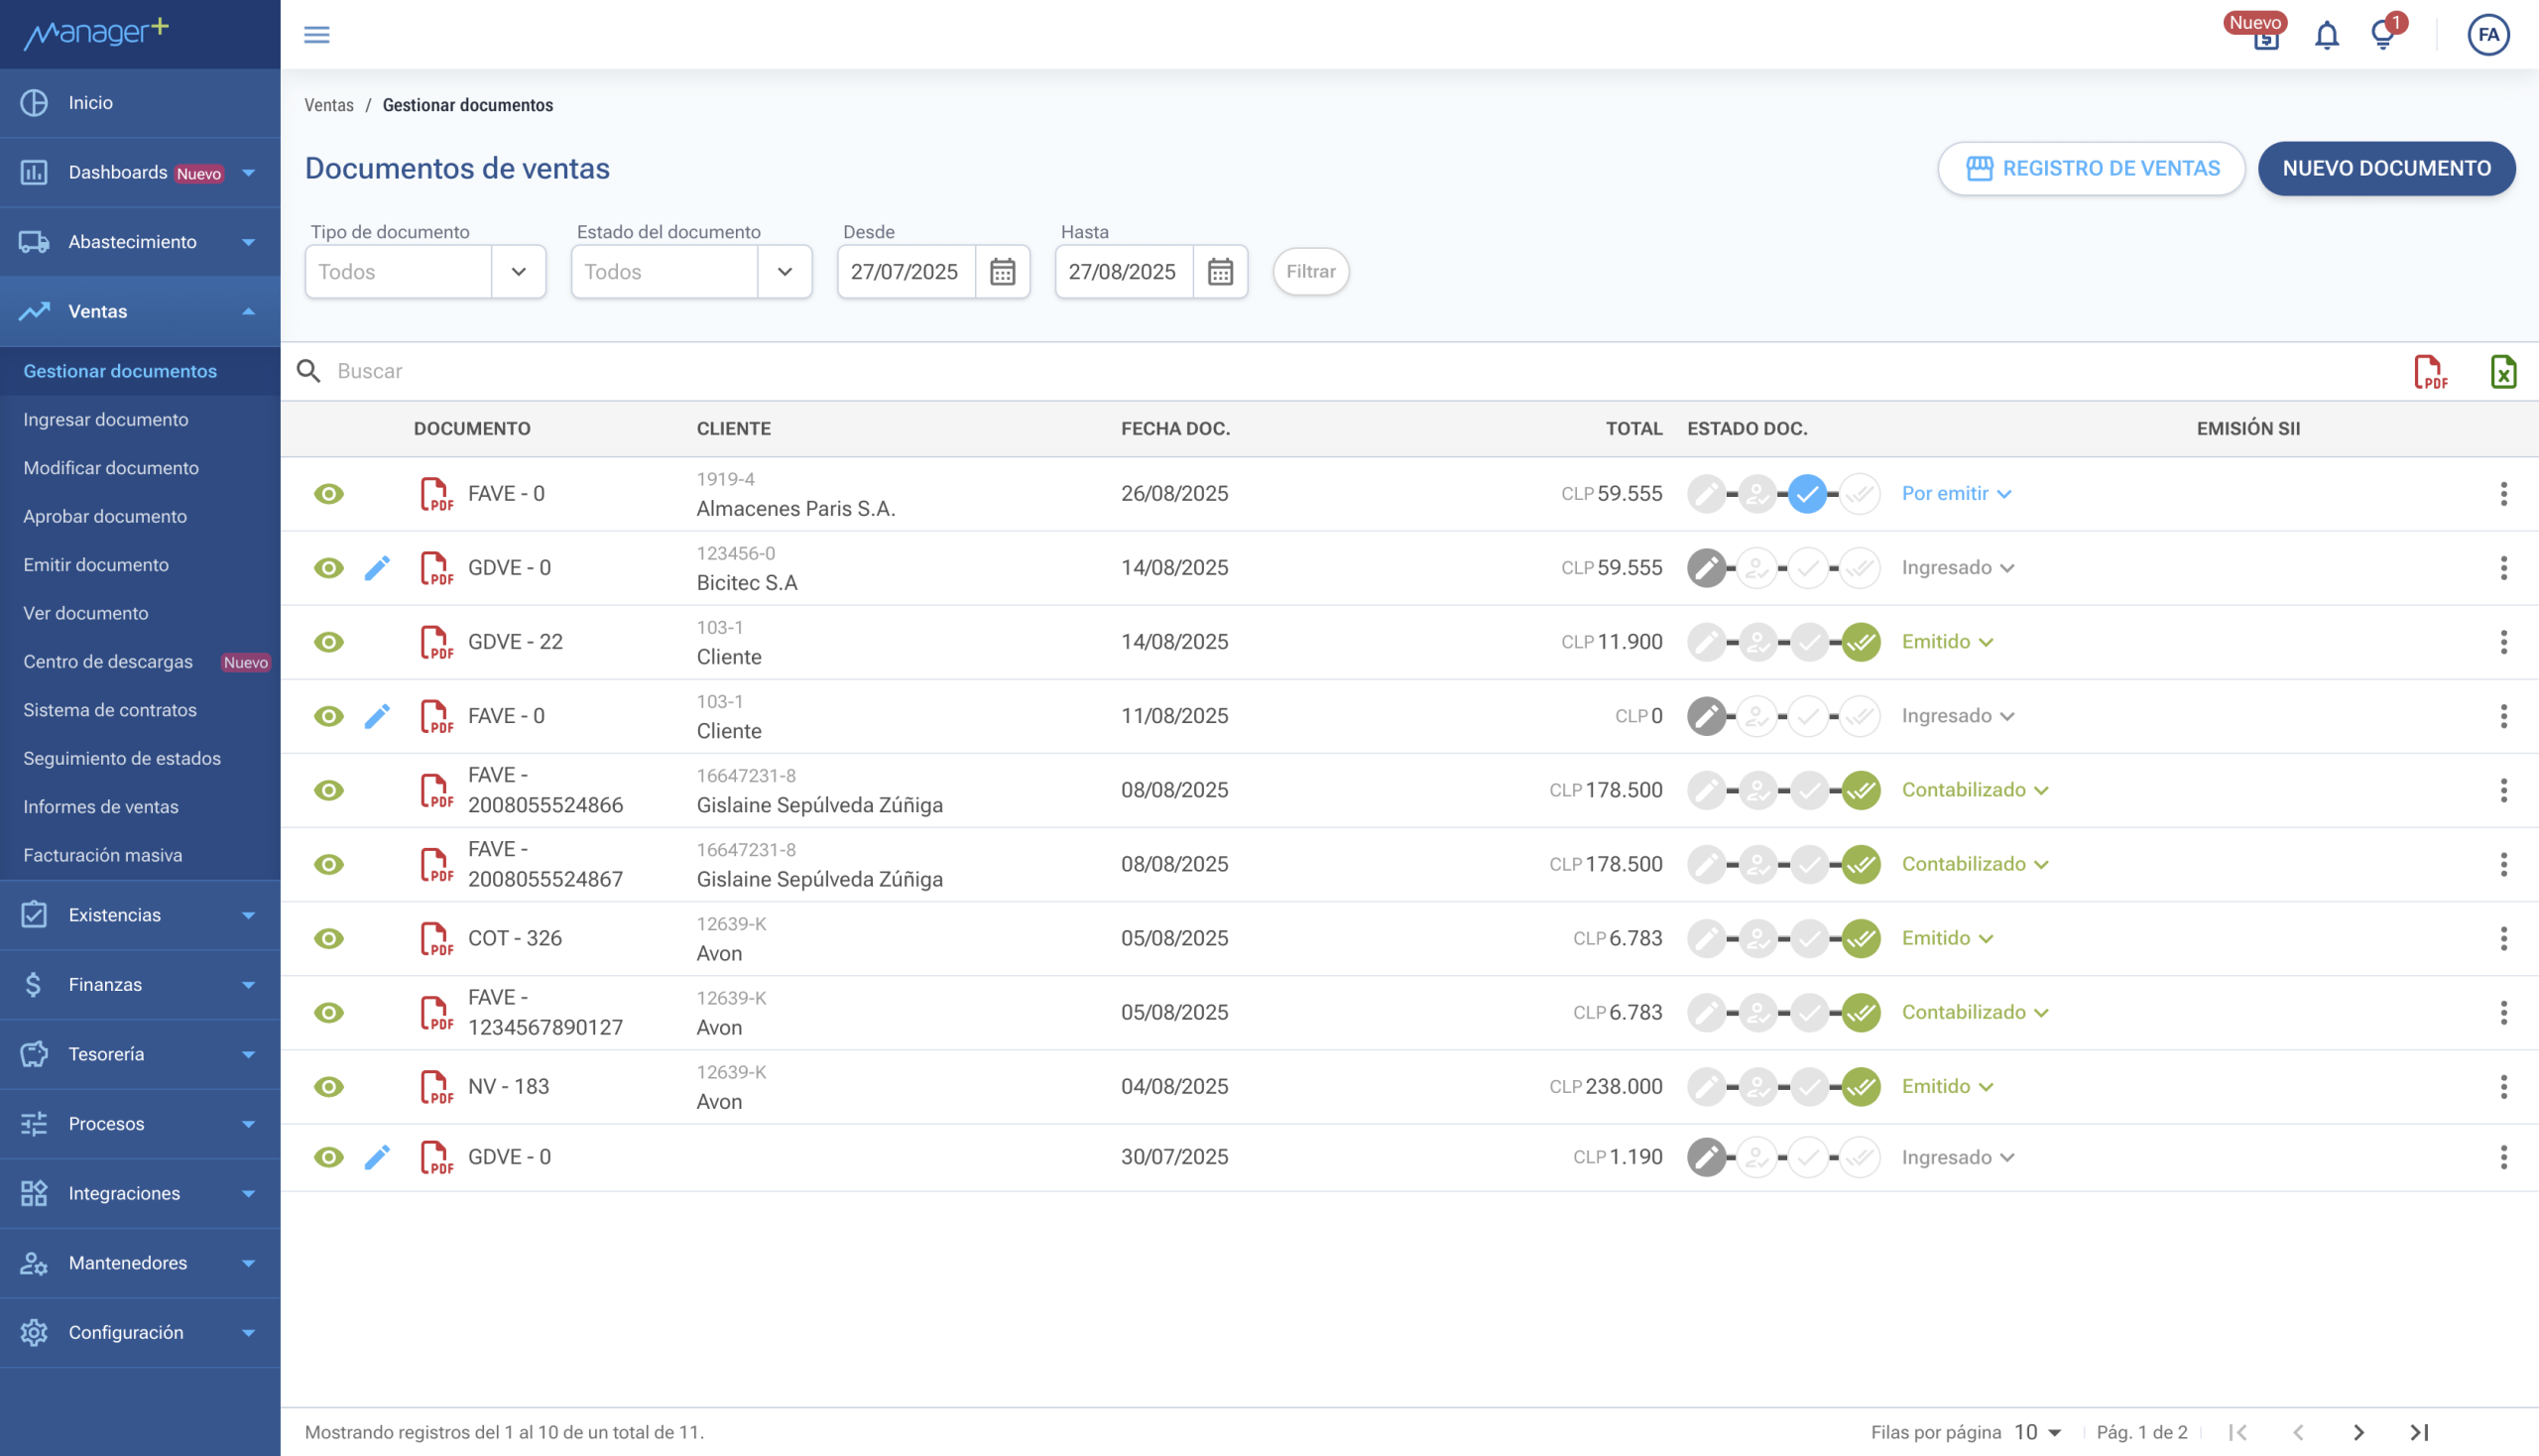Screen dimensions: 2539x1456
Task: Expand the Por emitir status dropdown
Action: 1956,494
